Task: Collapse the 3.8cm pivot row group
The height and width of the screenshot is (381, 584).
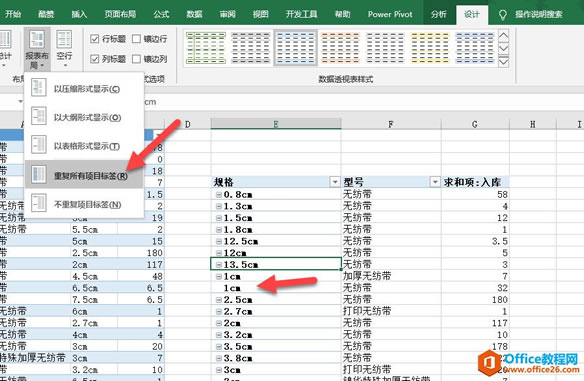Action: point(219,358)
